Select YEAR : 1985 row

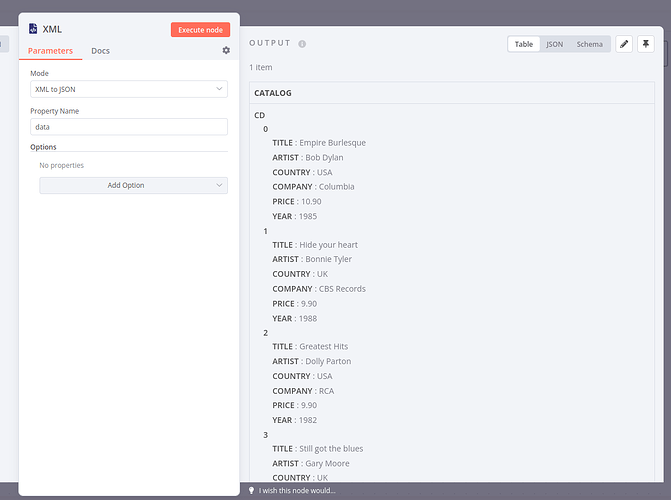tap(294, 216)
